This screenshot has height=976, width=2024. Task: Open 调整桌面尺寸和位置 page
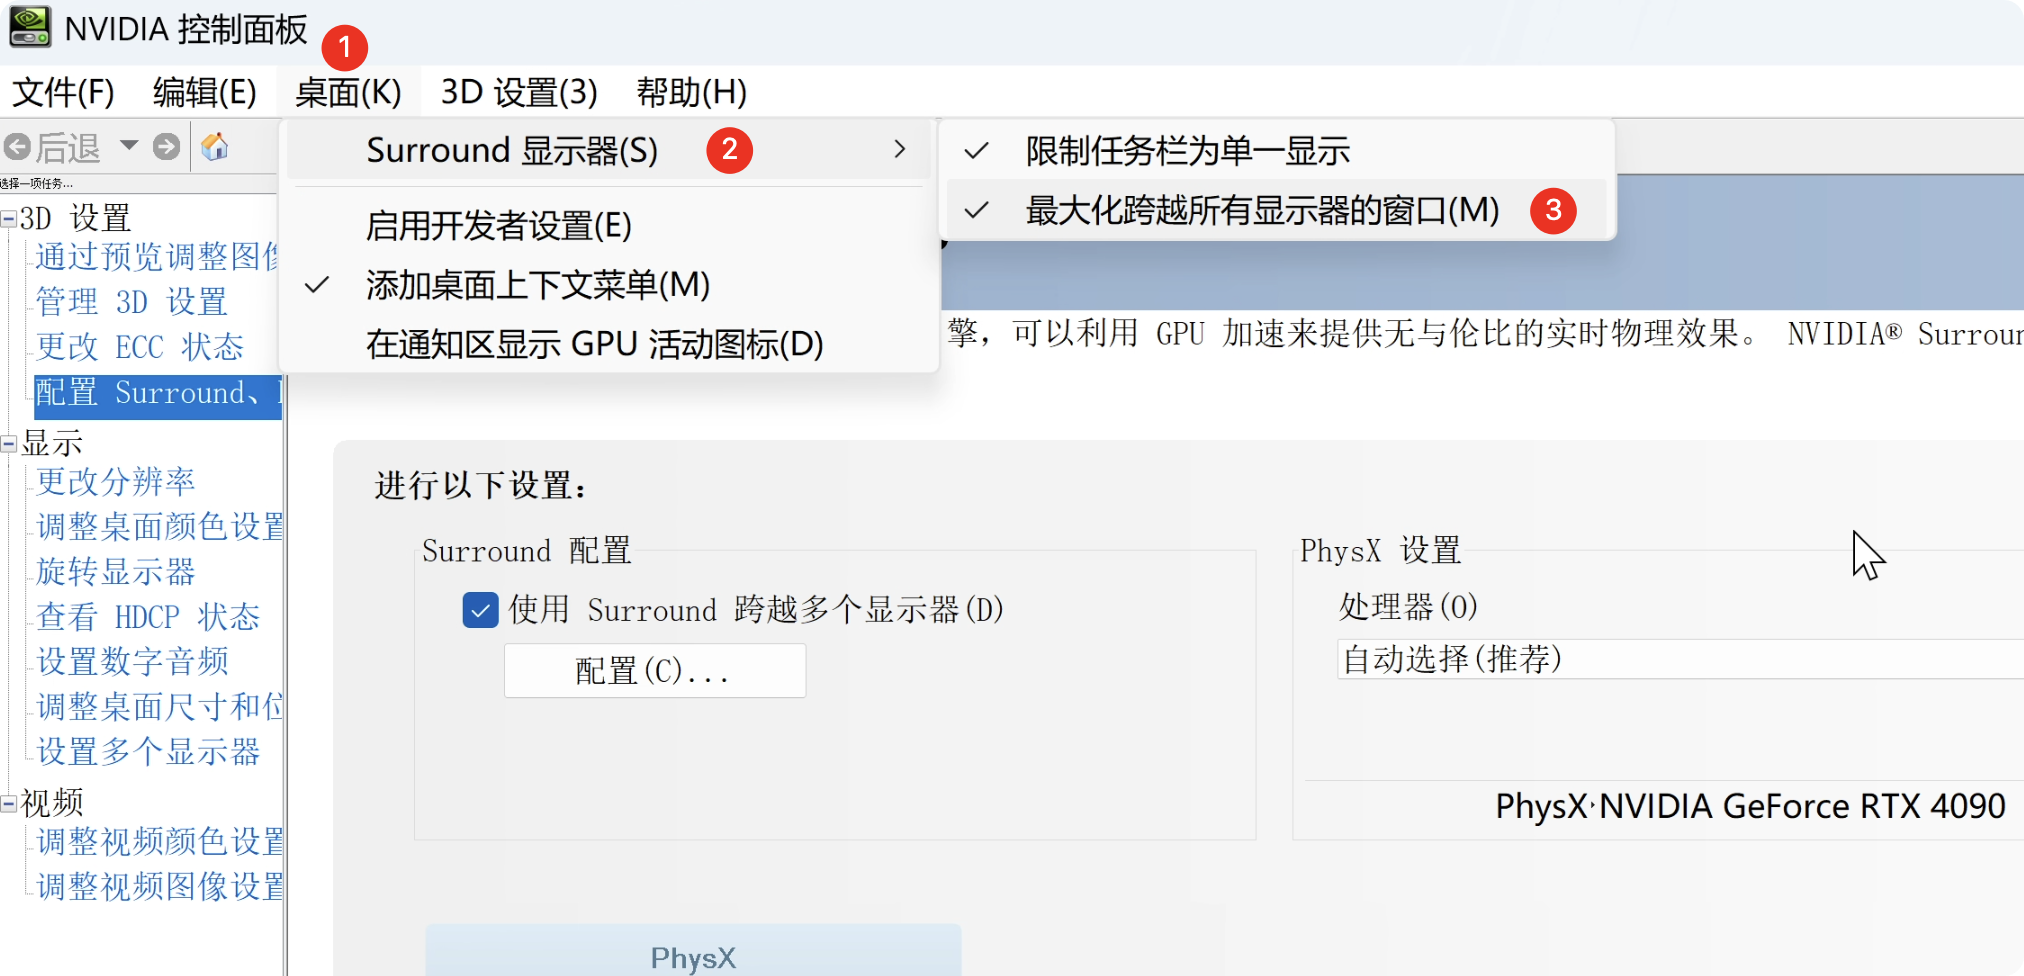tap(159, 707)
